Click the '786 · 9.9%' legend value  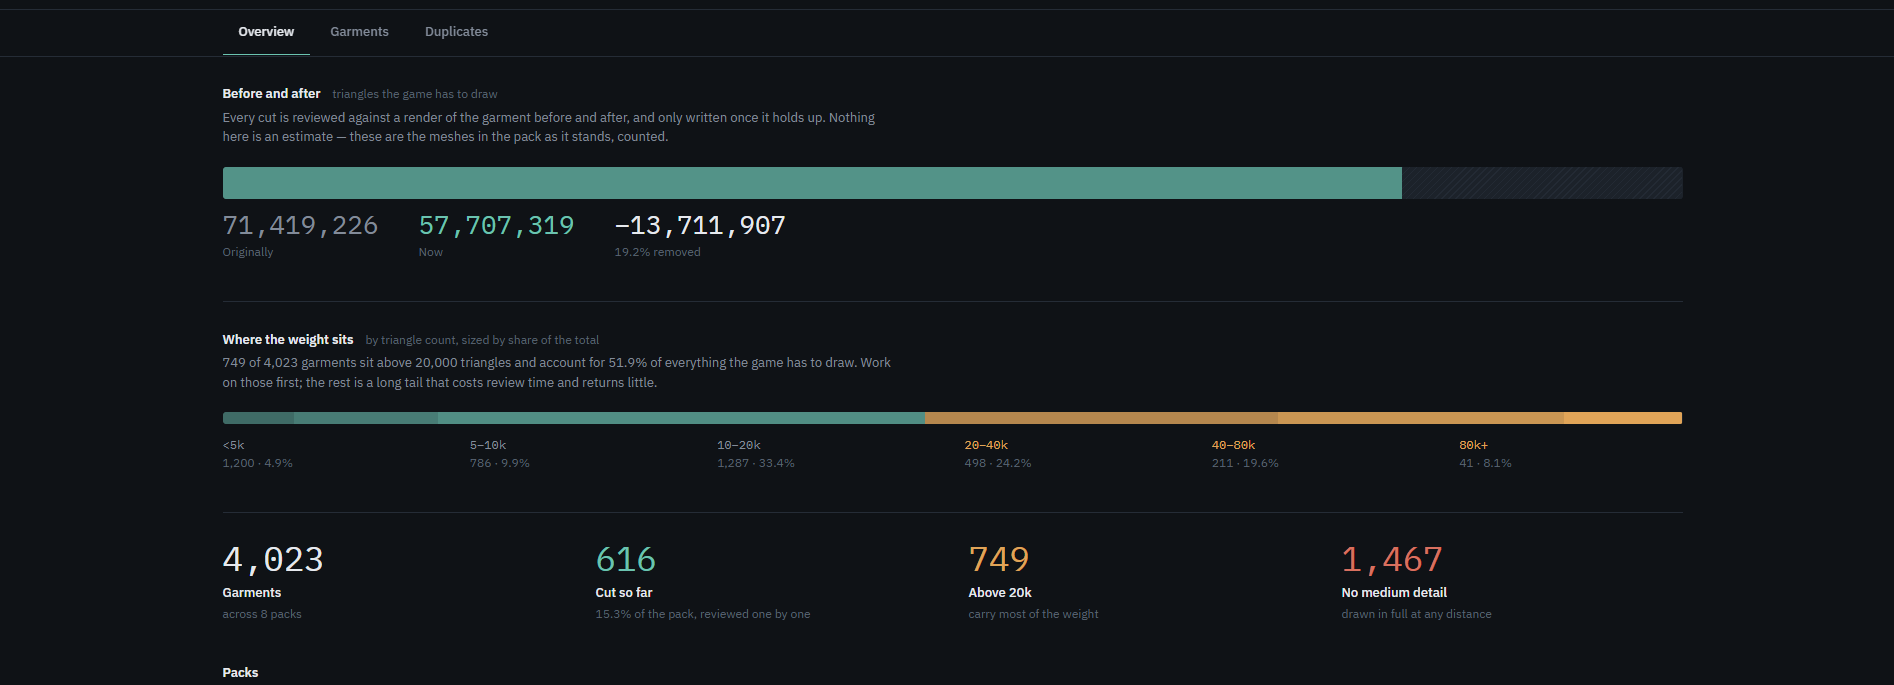(x=500, y=463)
